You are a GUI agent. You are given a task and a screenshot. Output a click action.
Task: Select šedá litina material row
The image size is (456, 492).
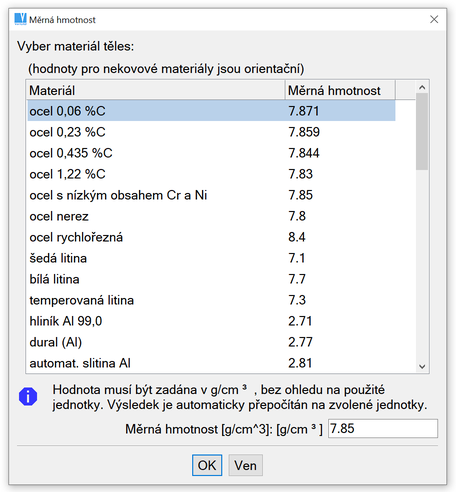click(211, 258)
